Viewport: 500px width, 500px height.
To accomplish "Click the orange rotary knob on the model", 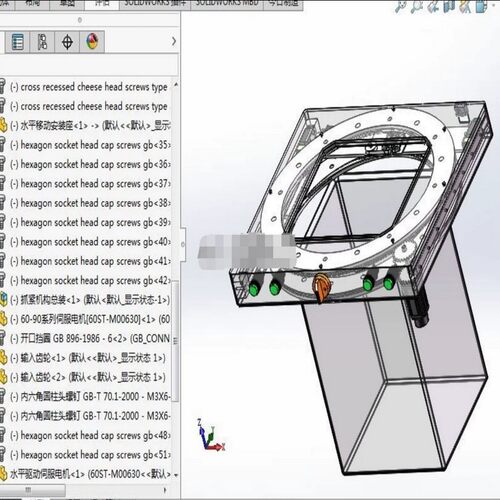I will click(x=322, y=287).
